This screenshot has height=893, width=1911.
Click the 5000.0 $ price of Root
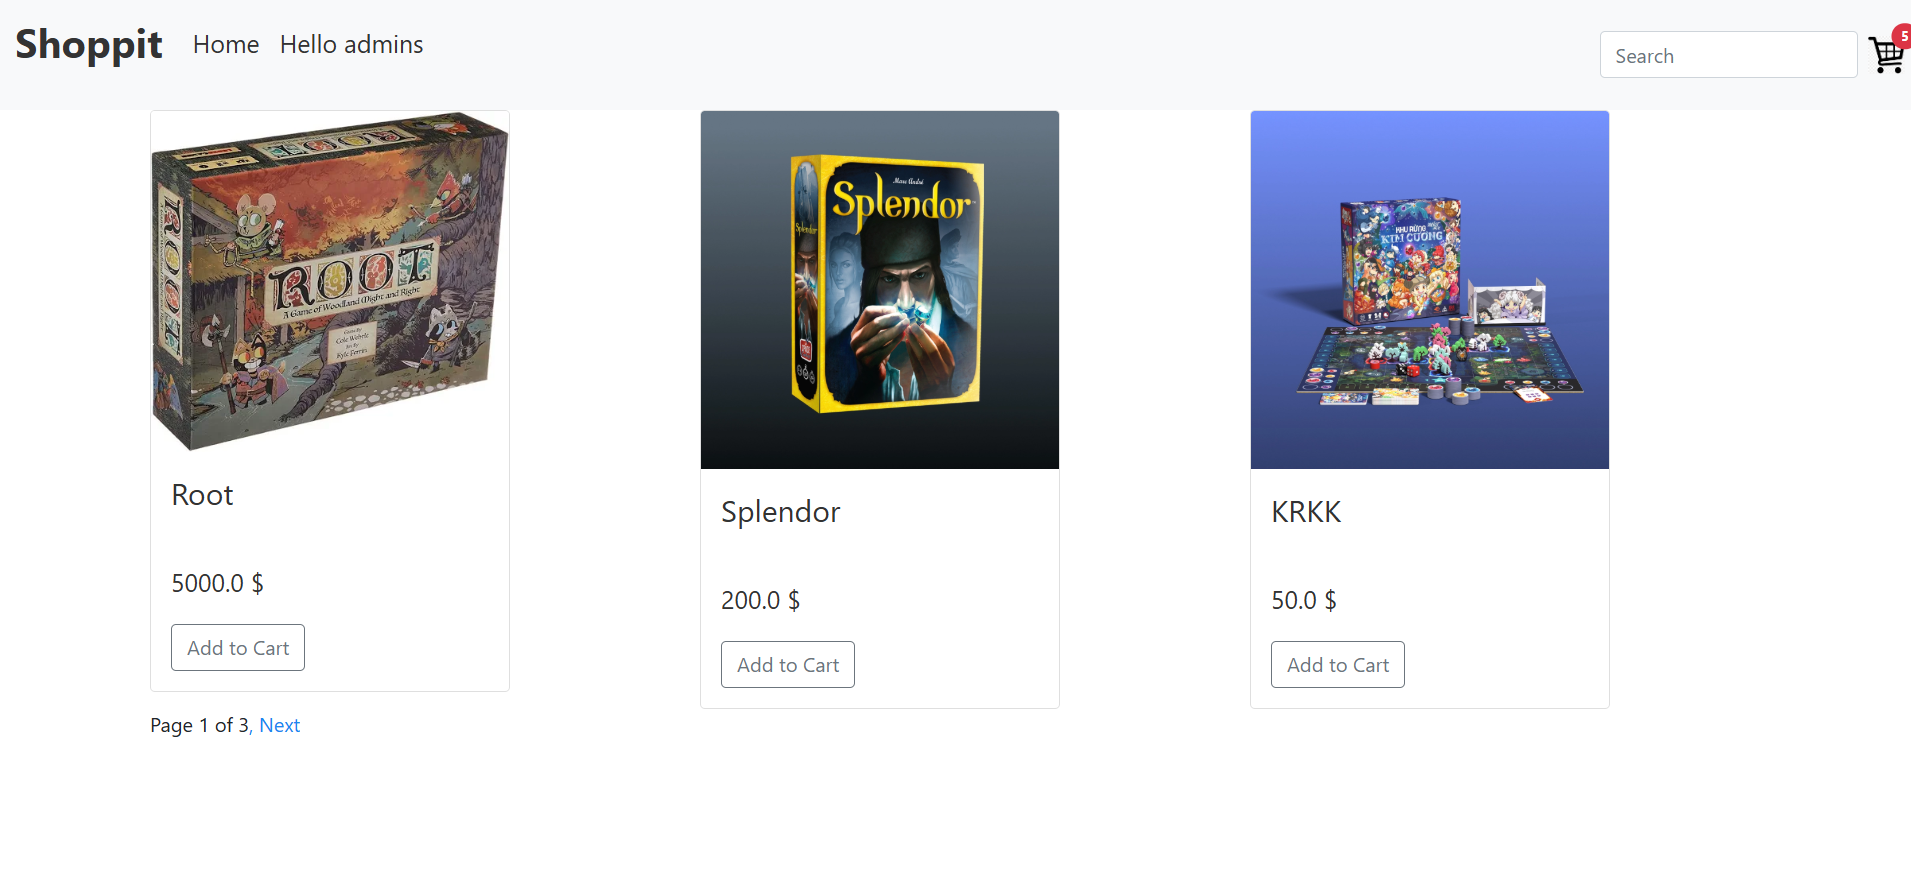coord(217,583)
